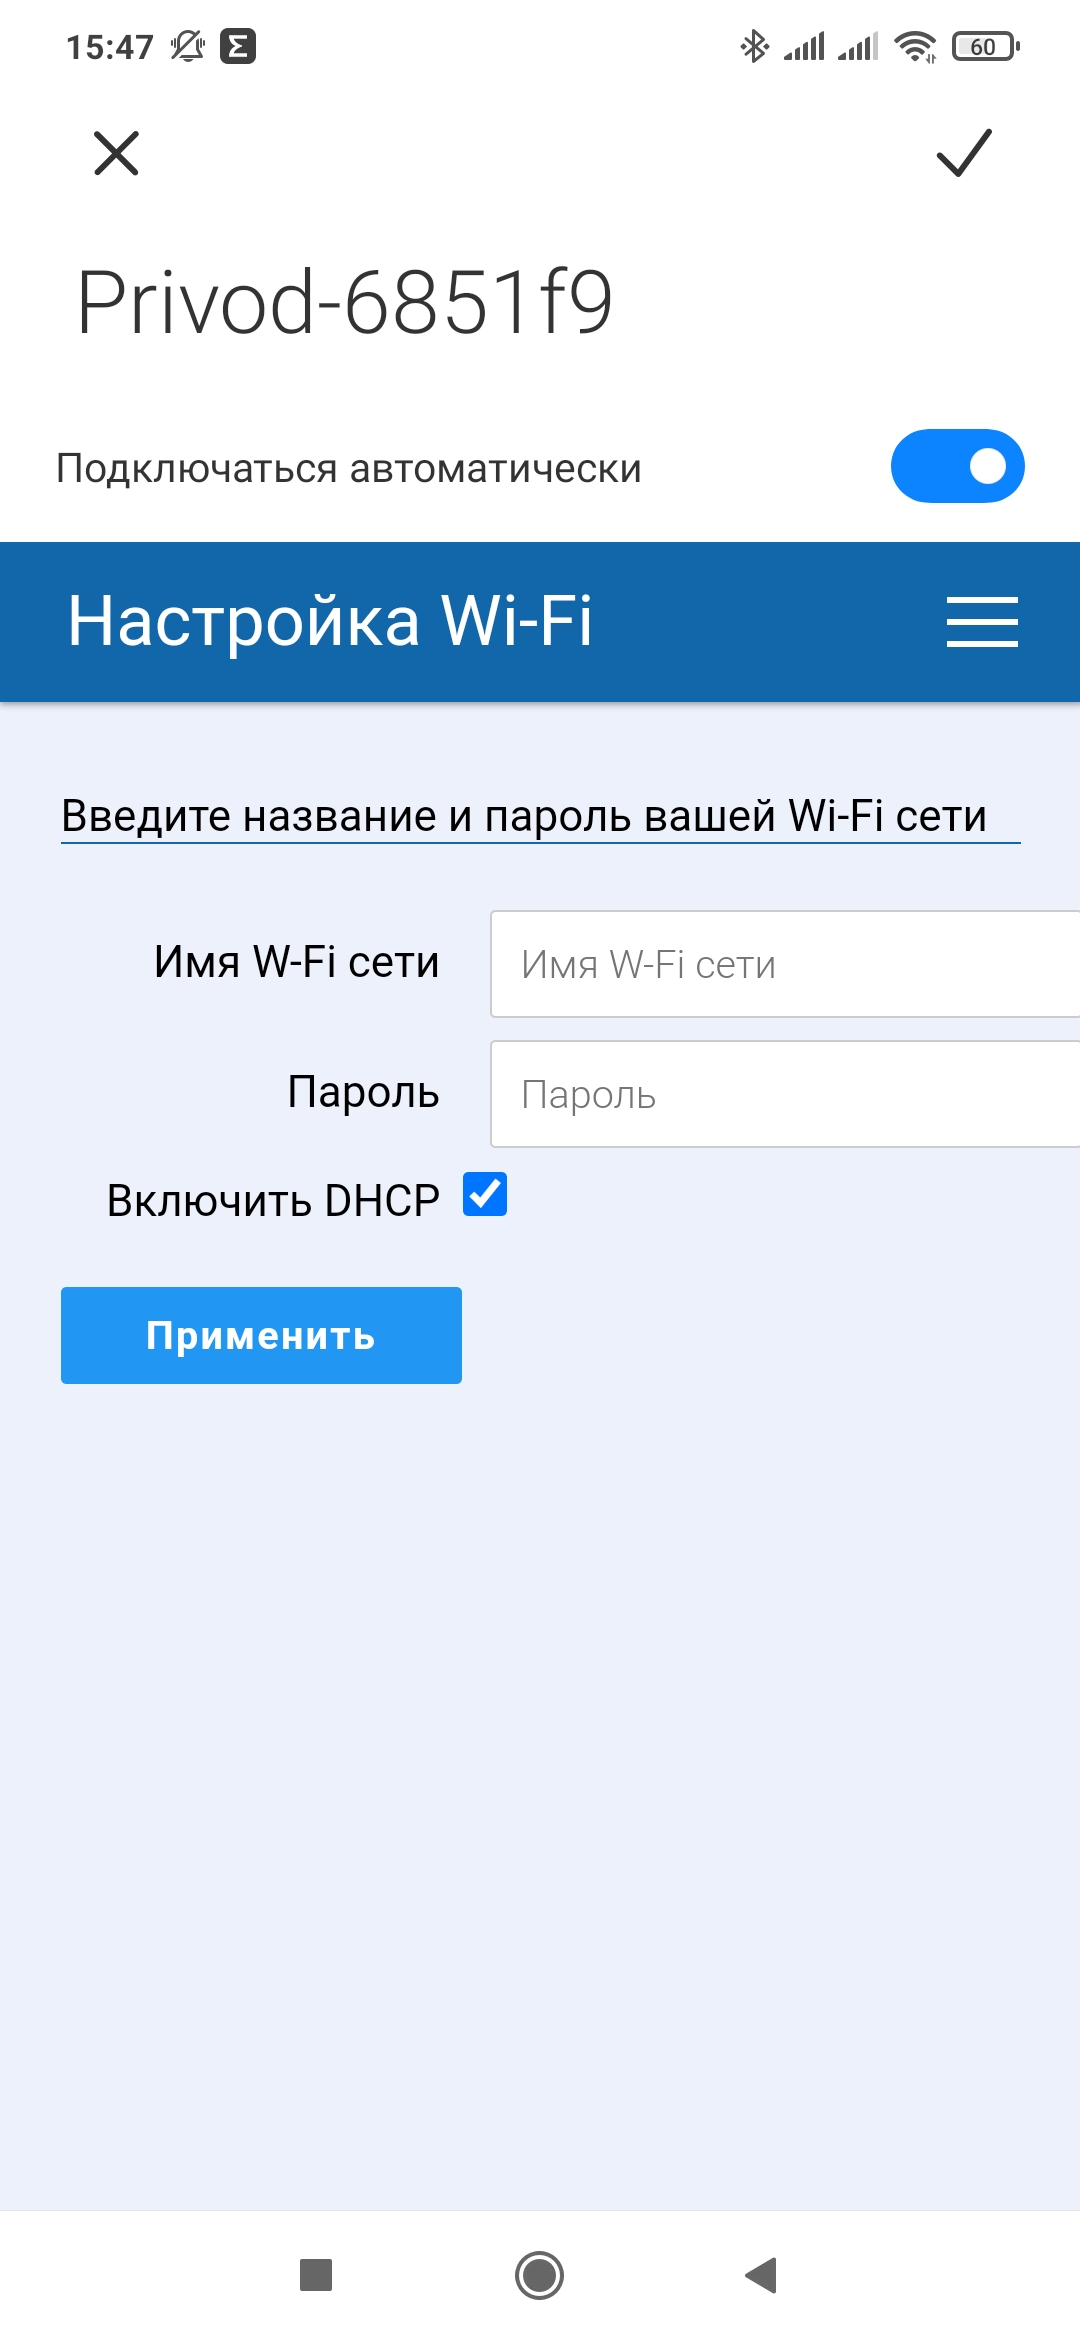Tap the Подключаться автоматически label
This screenshot has height=2340, width=1080.
[349, 468]
